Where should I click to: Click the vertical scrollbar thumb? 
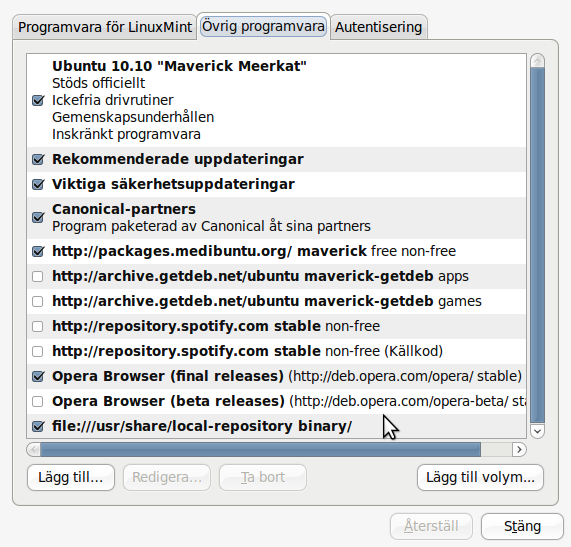[537, 246]
